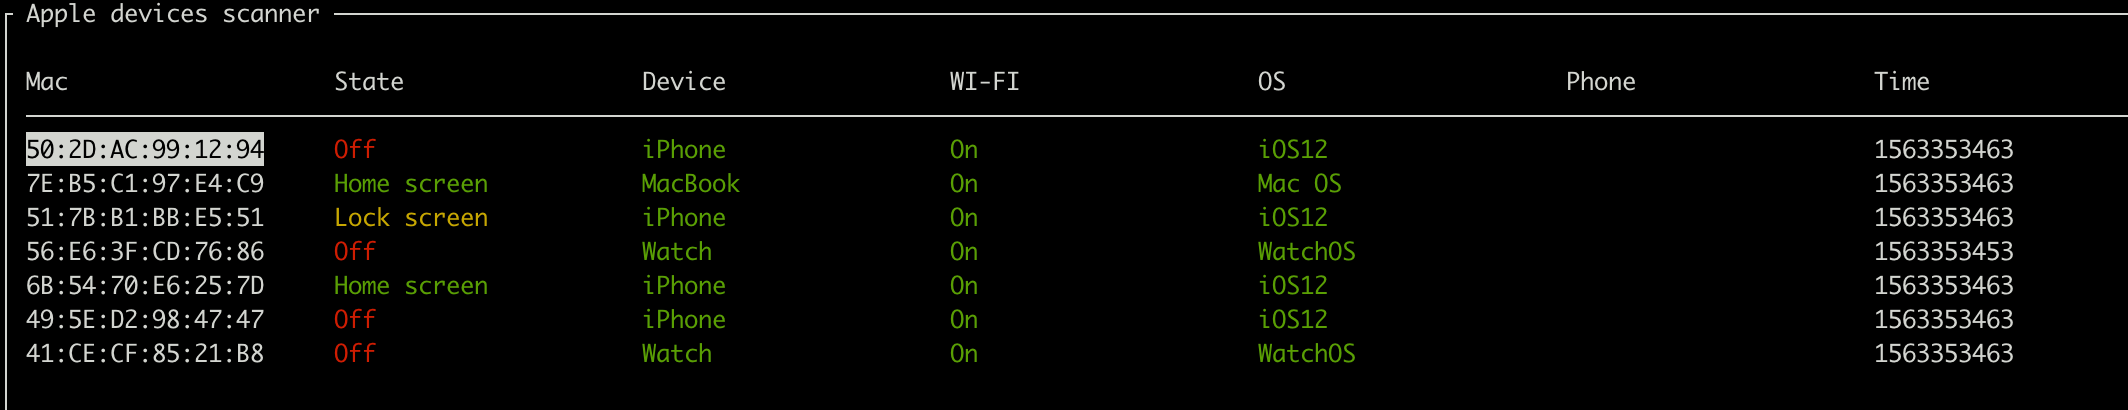Select MAC address 6B:54:70:E6:25:7D

click(x=145, y=285)
